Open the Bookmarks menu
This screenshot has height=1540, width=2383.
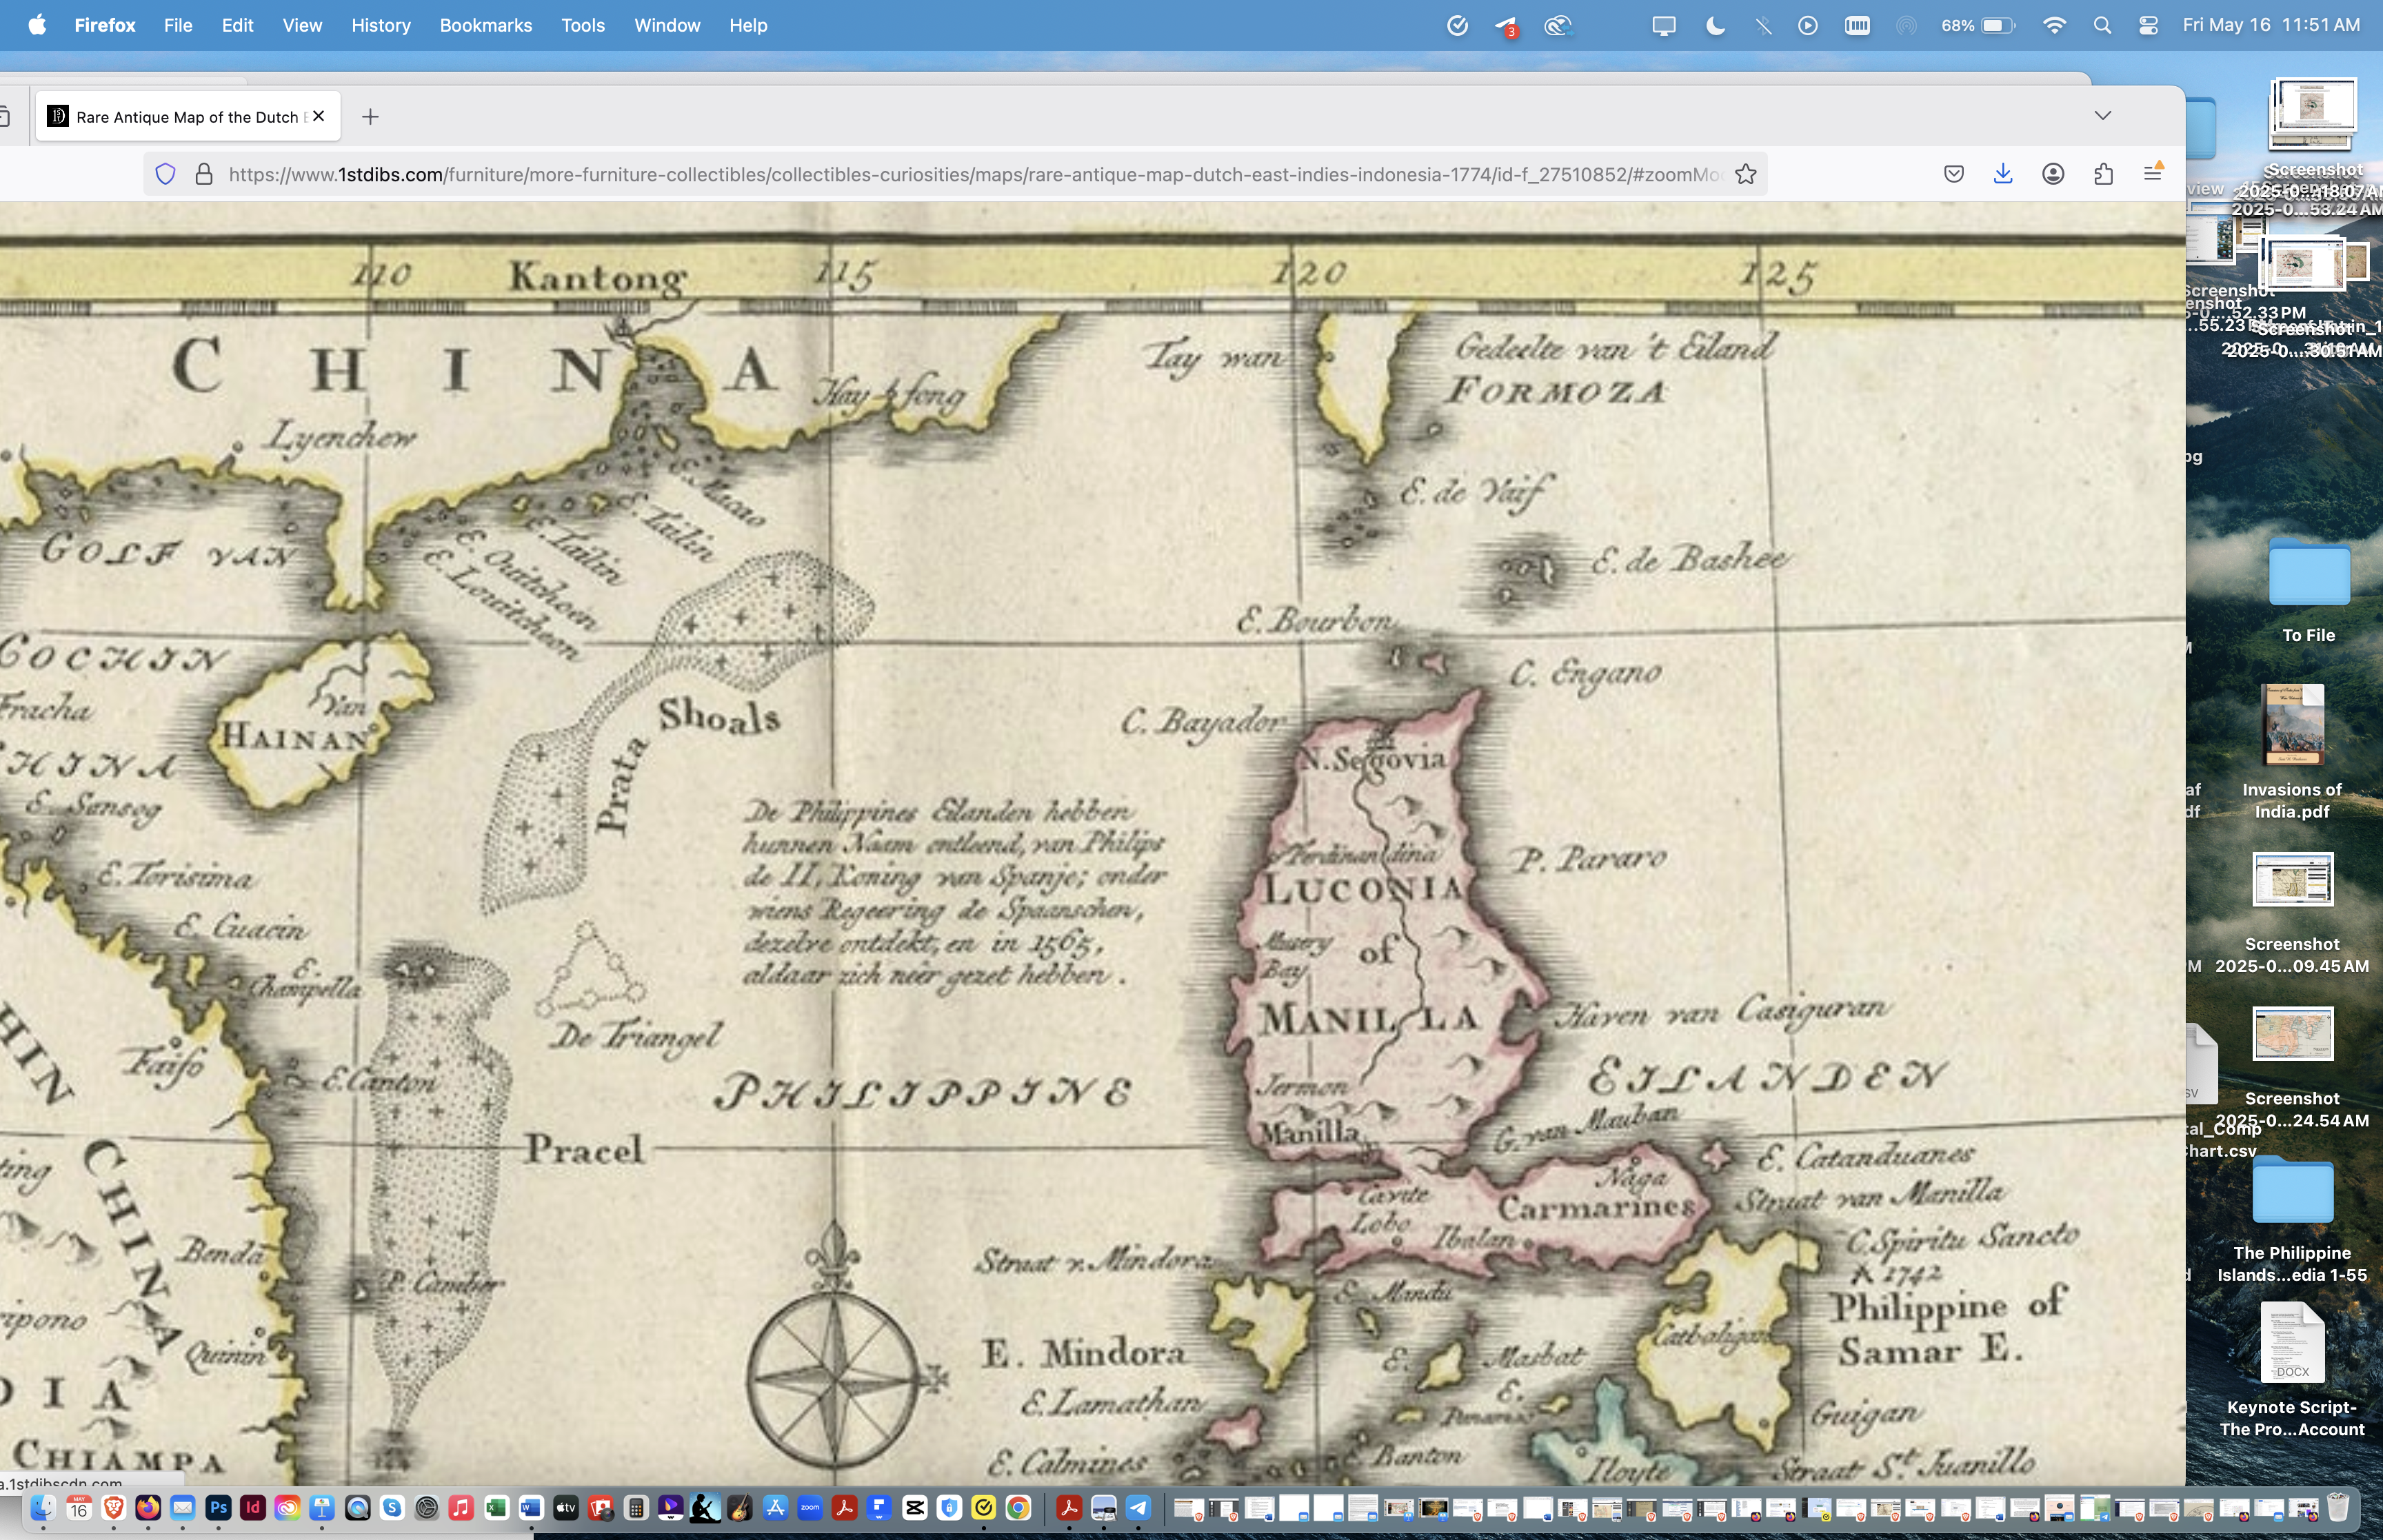coord(485,25)
